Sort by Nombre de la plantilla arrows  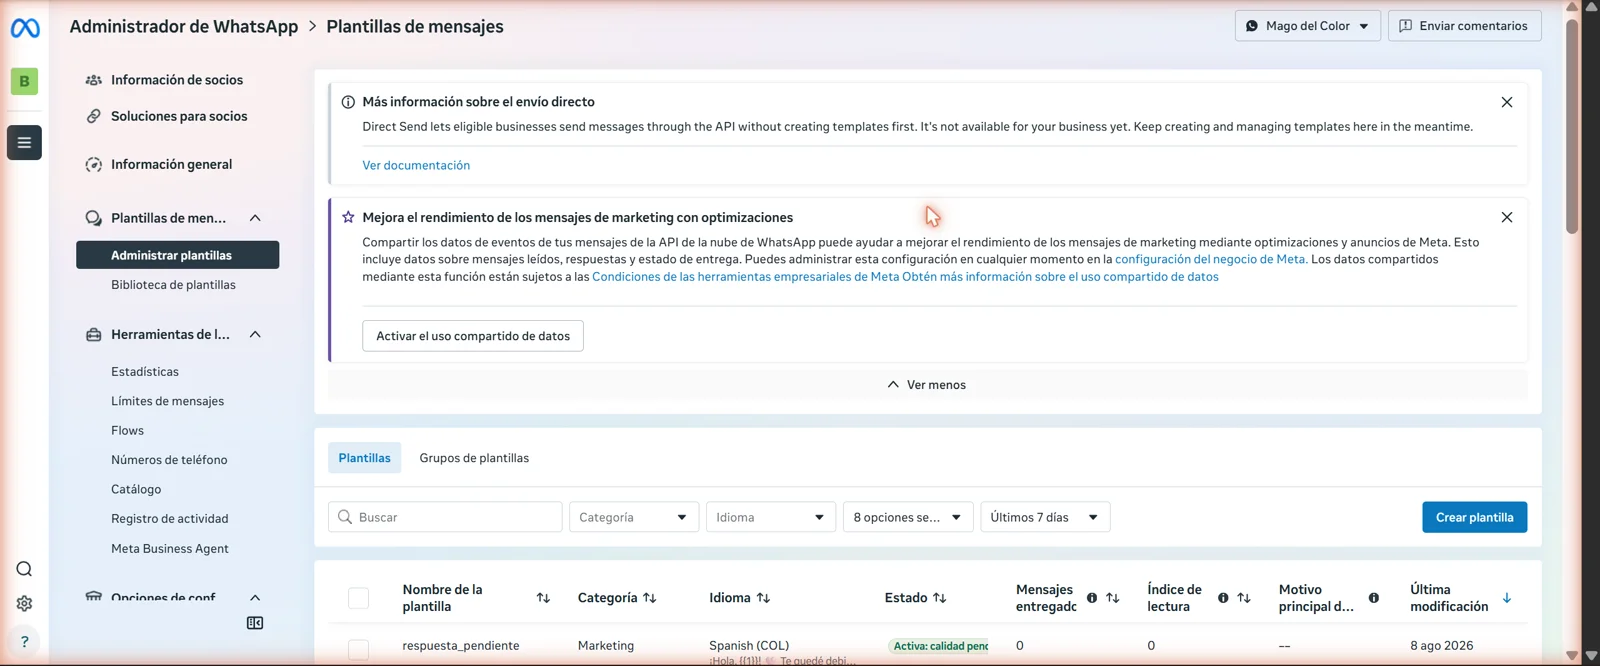pyautogui.click(x=543, y=598)
